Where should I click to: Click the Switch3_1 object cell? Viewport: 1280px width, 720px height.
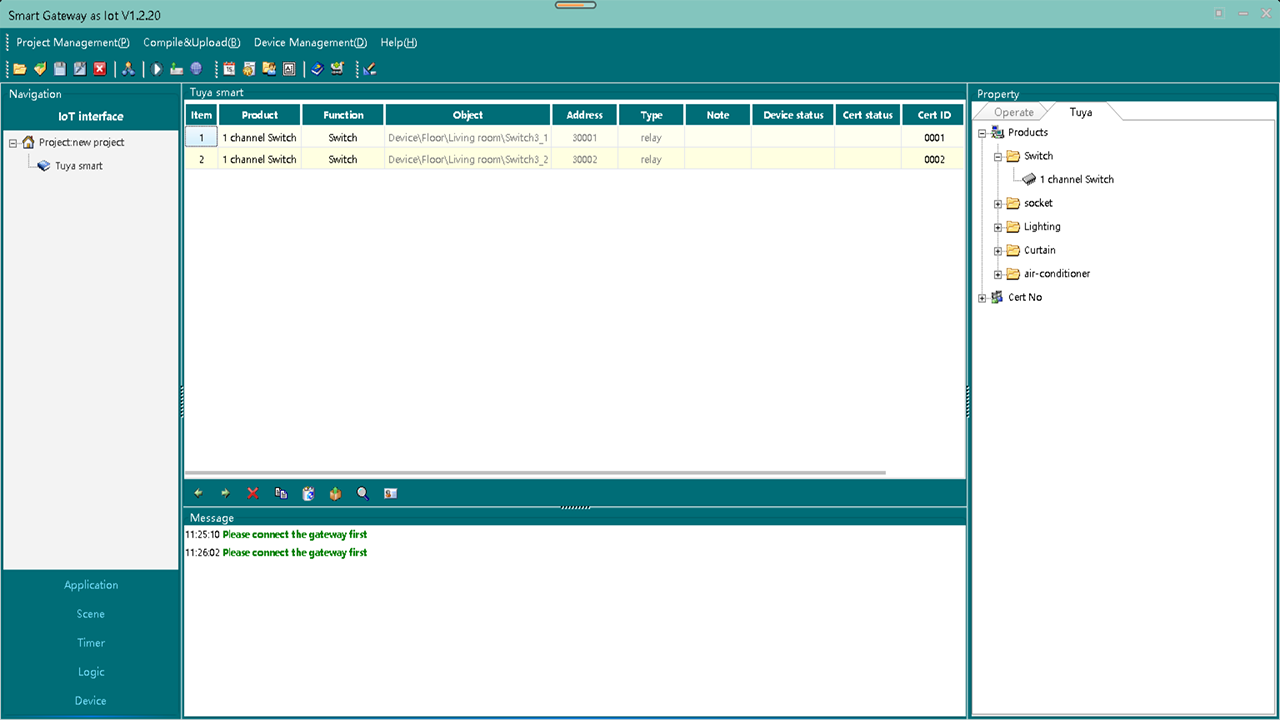point(468,138)
